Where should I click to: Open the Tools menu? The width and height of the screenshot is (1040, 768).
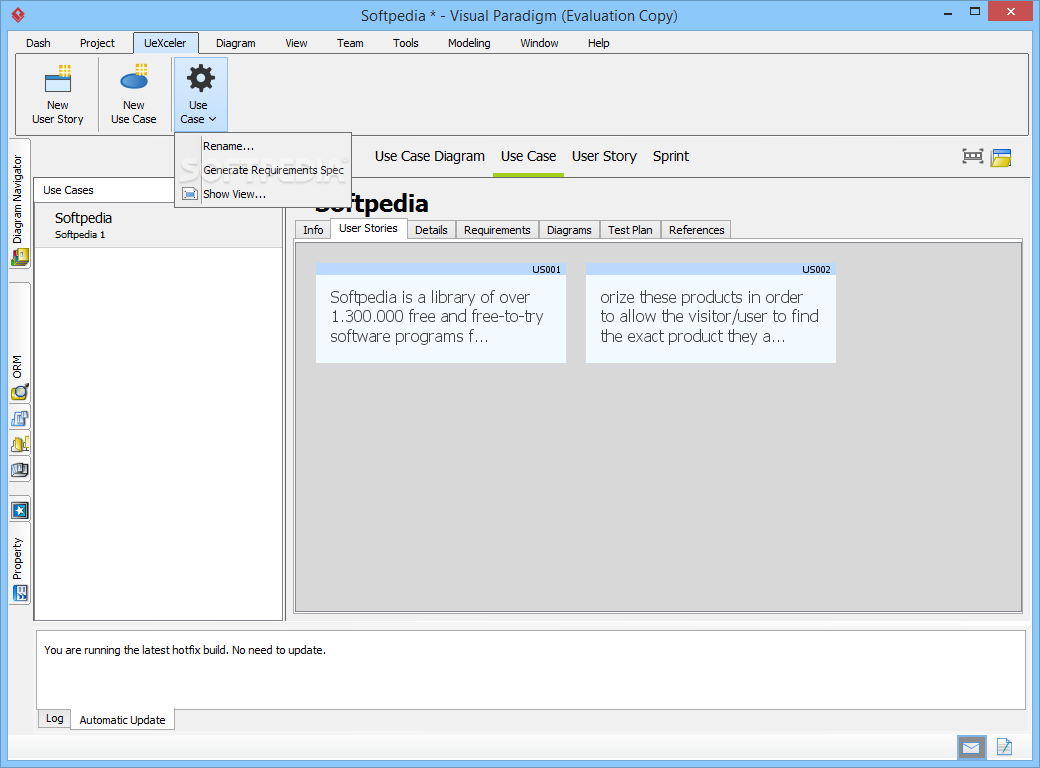tap(405, 43)
